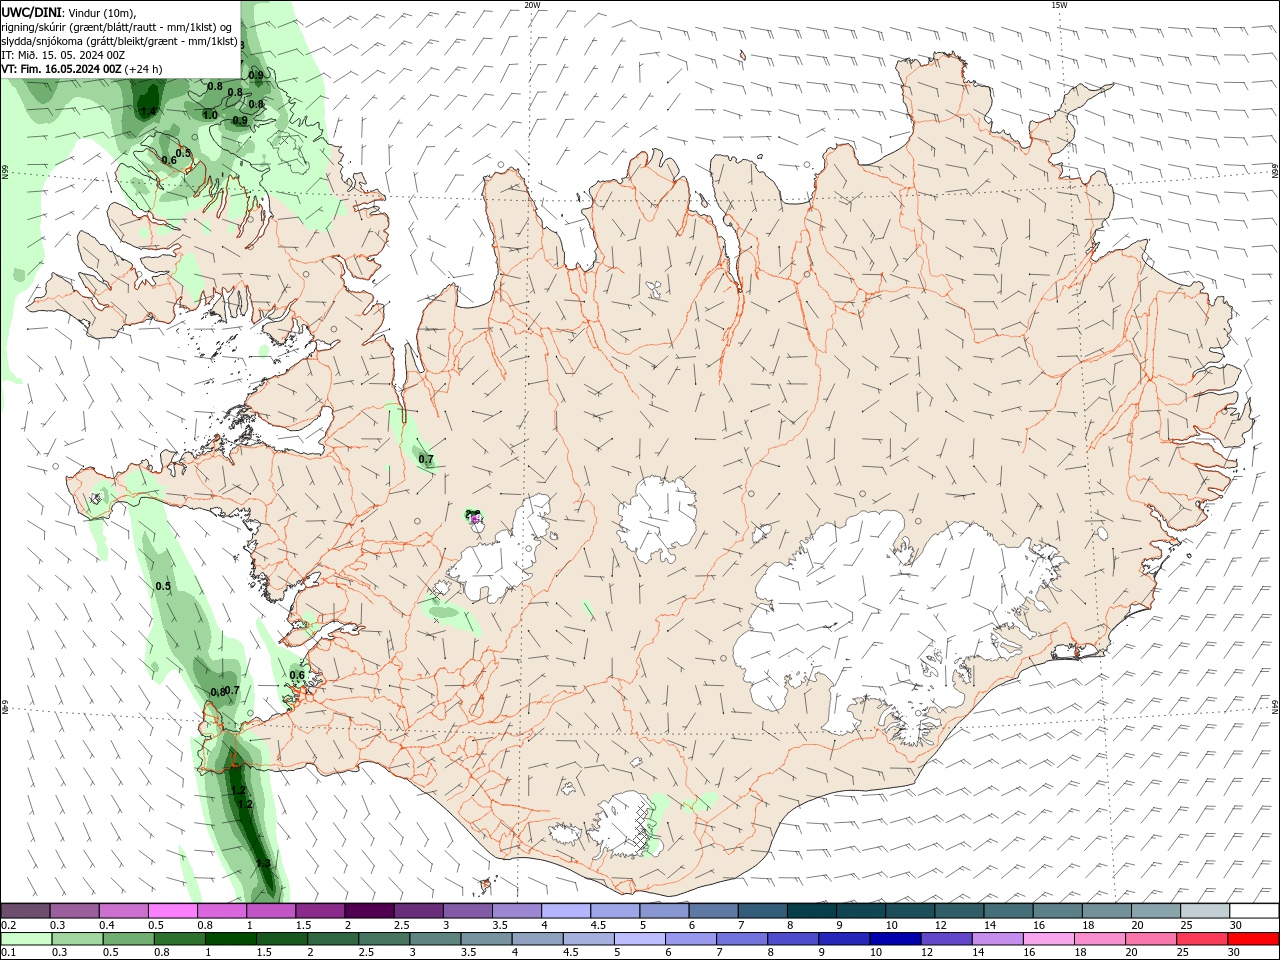Click the rigning/skúrir legend description line
The height and width of the screenshot is (960, 1280).
click(x=118, y=27)
